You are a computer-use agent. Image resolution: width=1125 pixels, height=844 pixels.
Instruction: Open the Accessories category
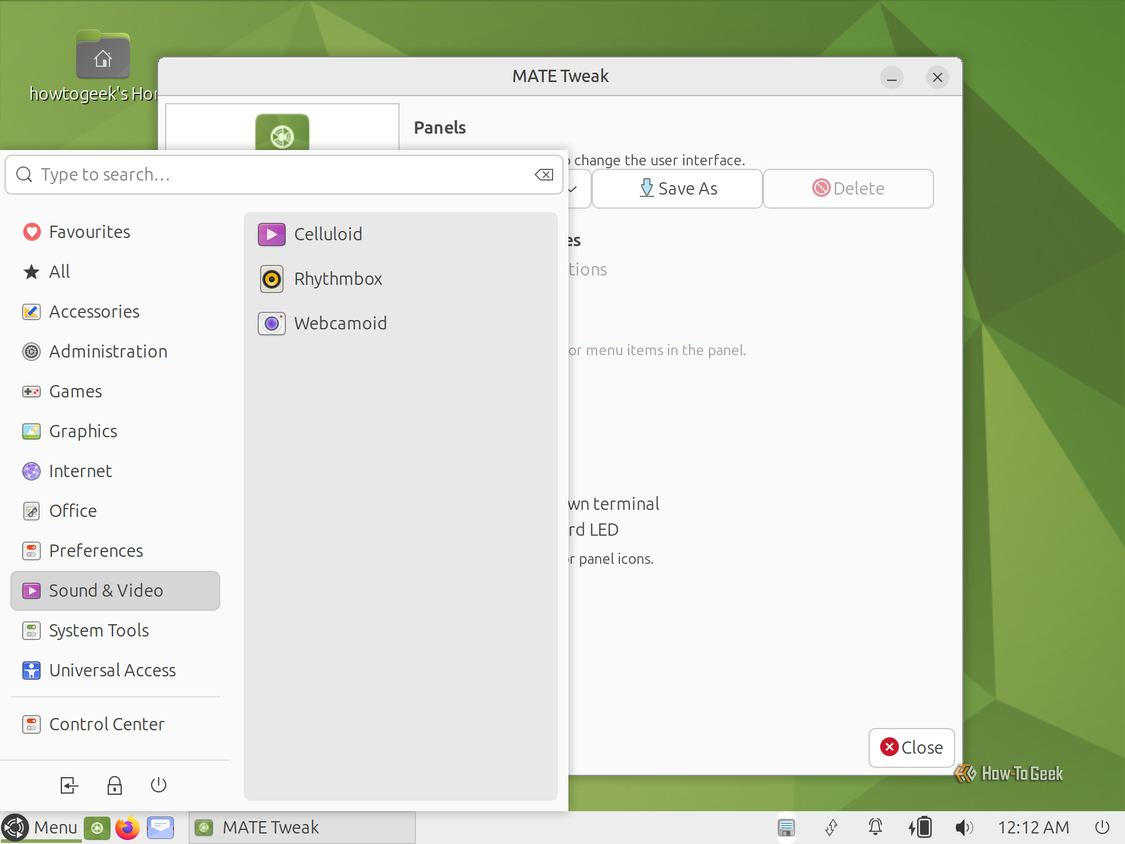(x=115, y=311)
